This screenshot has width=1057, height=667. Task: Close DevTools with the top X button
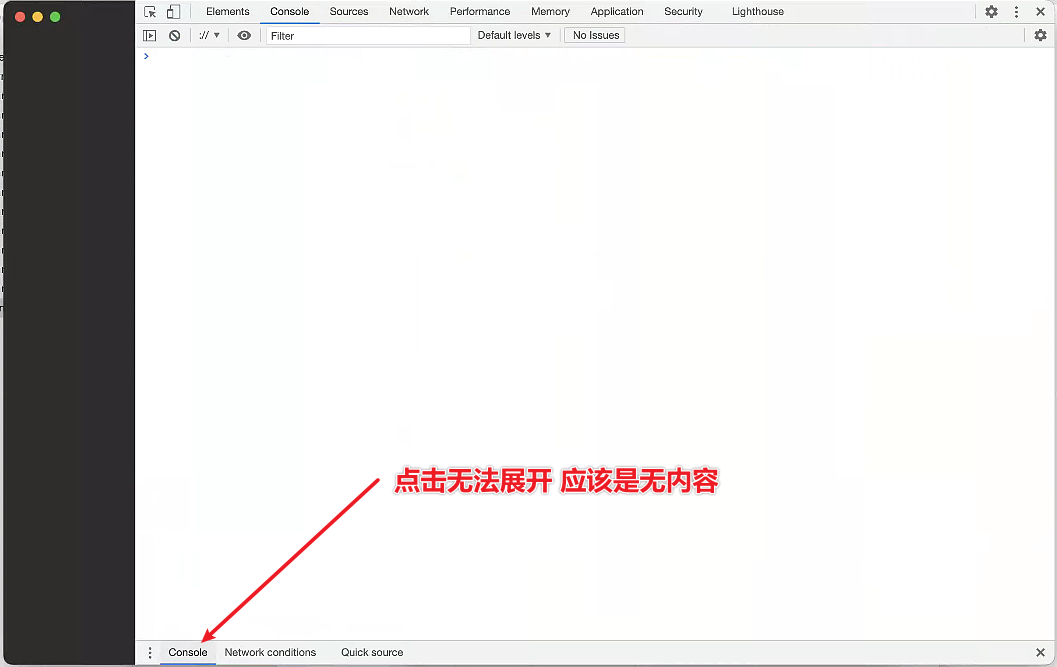point(1040,11)
